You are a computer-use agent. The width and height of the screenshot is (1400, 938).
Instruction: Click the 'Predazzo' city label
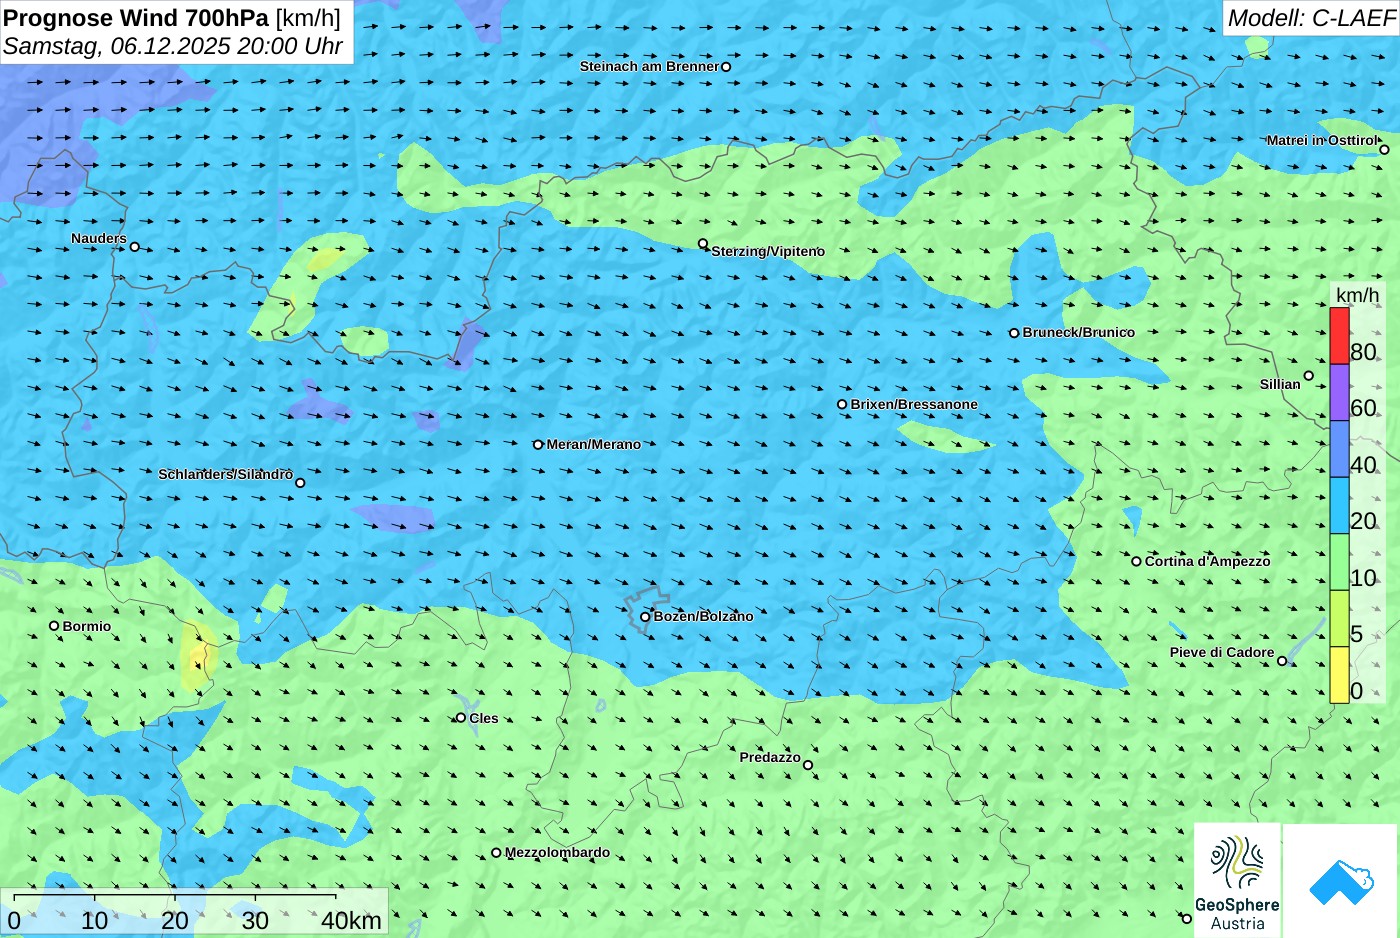tap(770, 758)
